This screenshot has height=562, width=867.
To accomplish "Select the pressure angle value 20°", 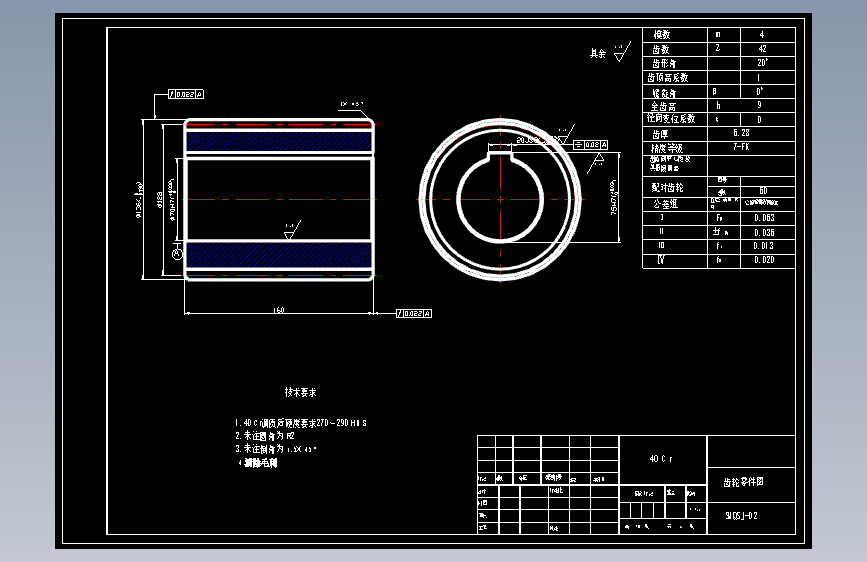I will click(x=762, y=63).
